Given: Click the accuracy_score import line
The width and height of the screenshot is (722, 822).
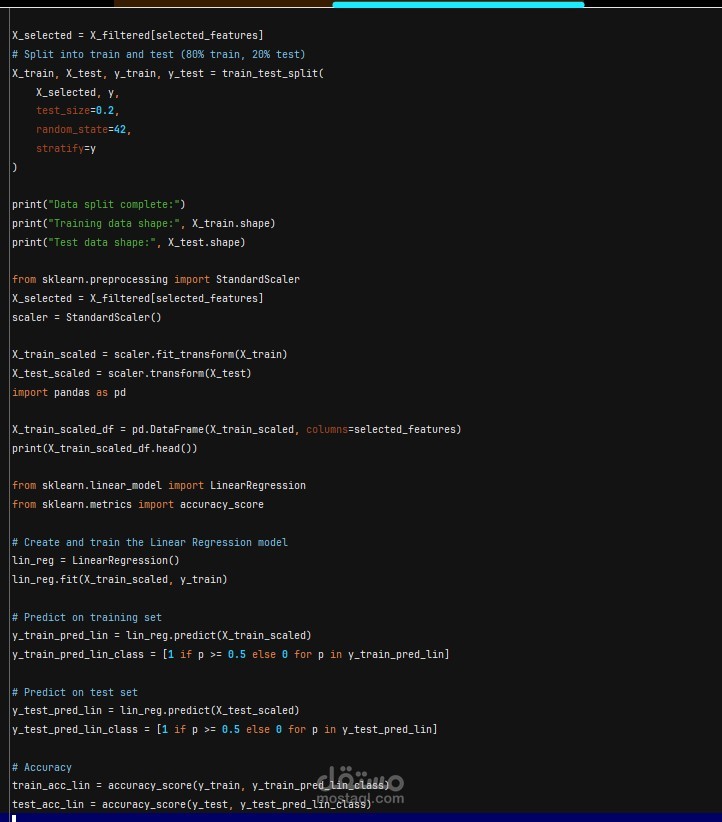Looking at the screenshot, I should click(138, 504).
